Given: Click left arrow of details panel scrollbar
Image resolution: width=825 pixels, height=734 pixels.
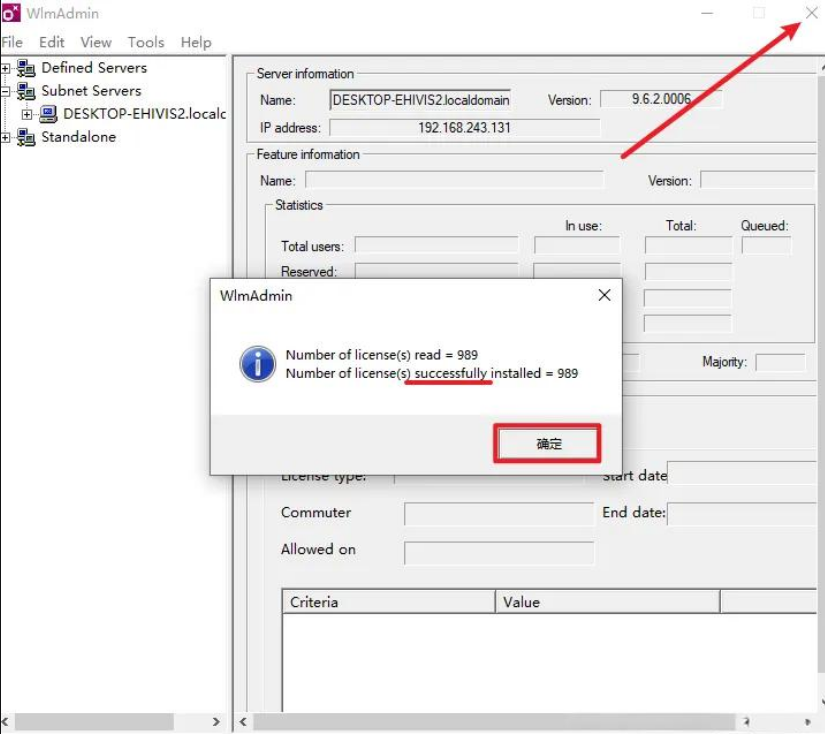Looking at the screenshot, I should click(244, 721).
